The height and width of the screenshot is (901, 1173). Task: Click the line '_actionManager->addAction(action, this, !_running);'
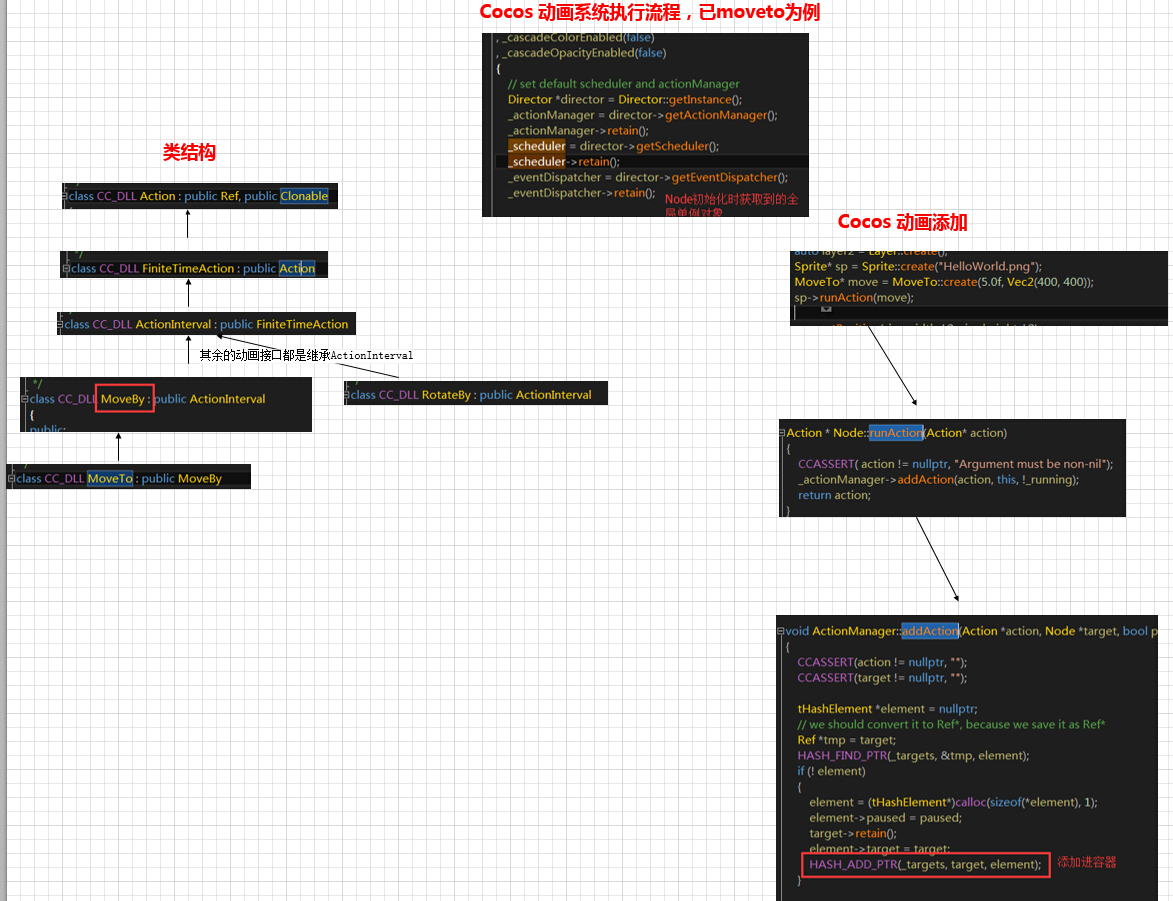[x=938, y=480]
